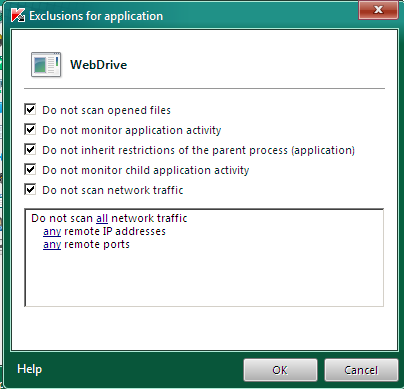Toggle Do not monitor application activity

(x=30, y=129)
